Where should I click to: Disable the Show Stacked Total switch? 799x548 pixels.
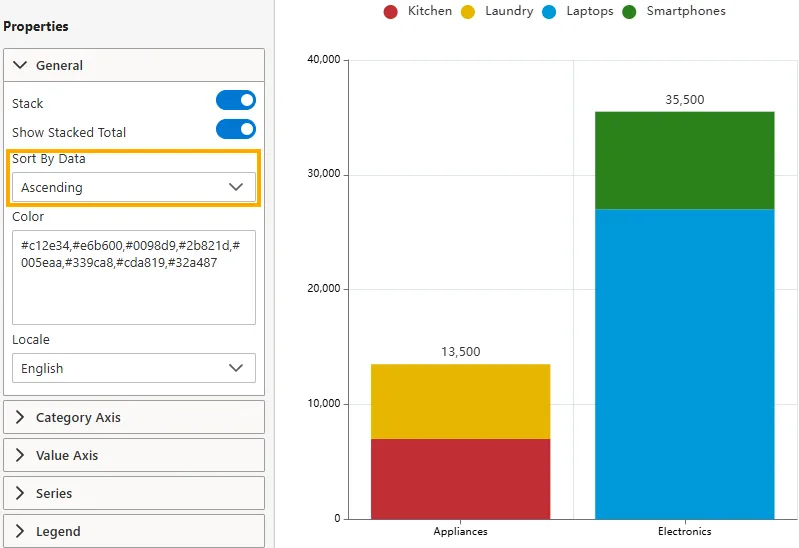point(236,129)
